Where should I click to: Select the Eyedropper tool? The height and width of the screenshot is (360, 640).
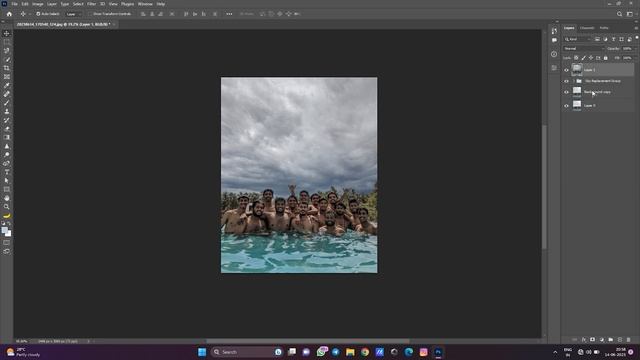(7, 85)
